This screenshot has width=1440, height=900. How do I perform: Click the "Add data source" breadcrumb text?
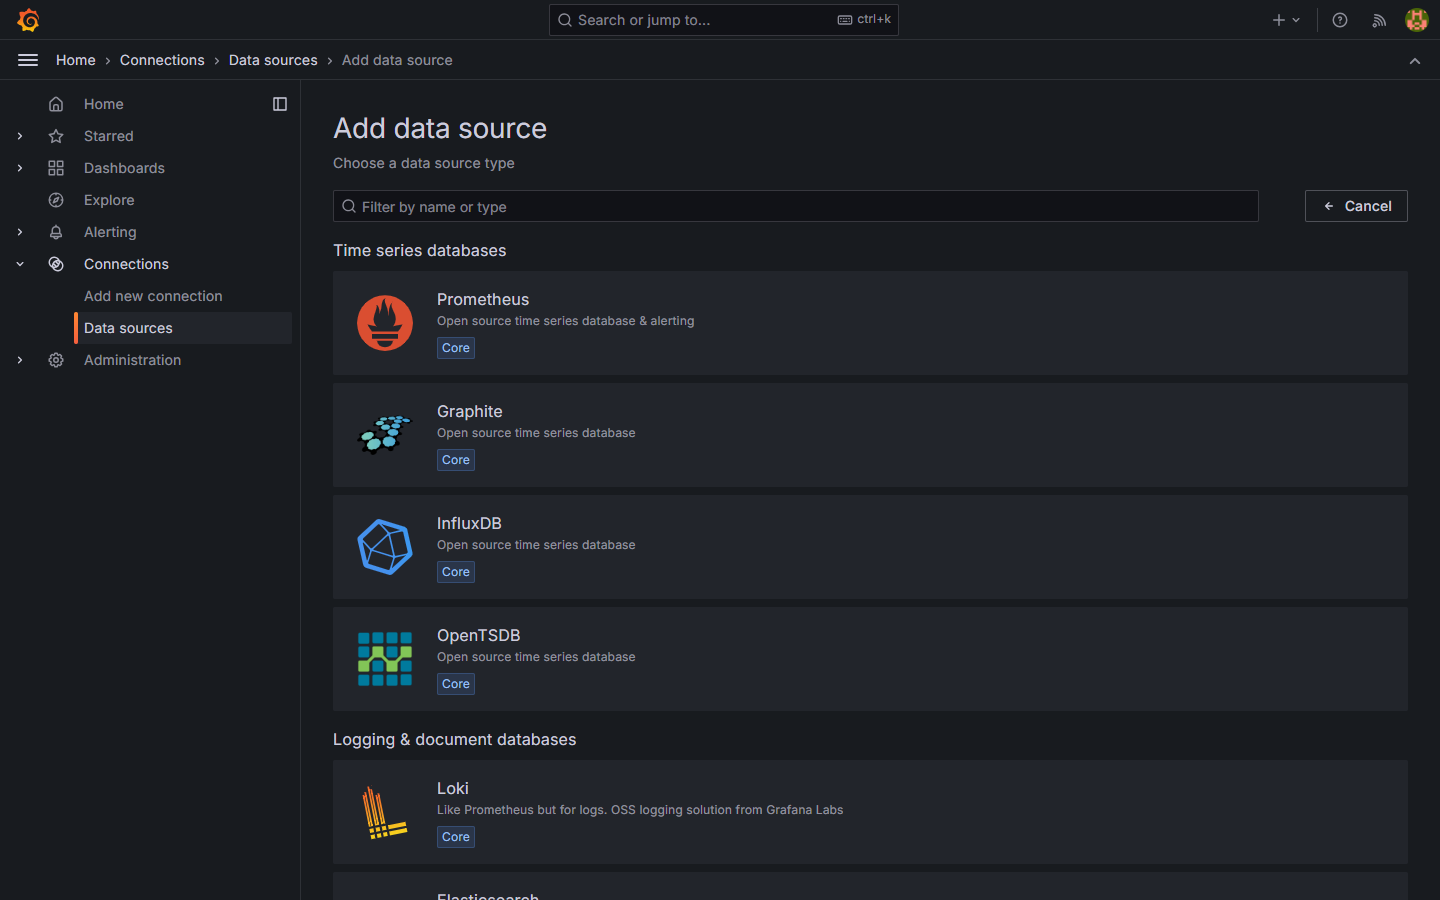397,60
